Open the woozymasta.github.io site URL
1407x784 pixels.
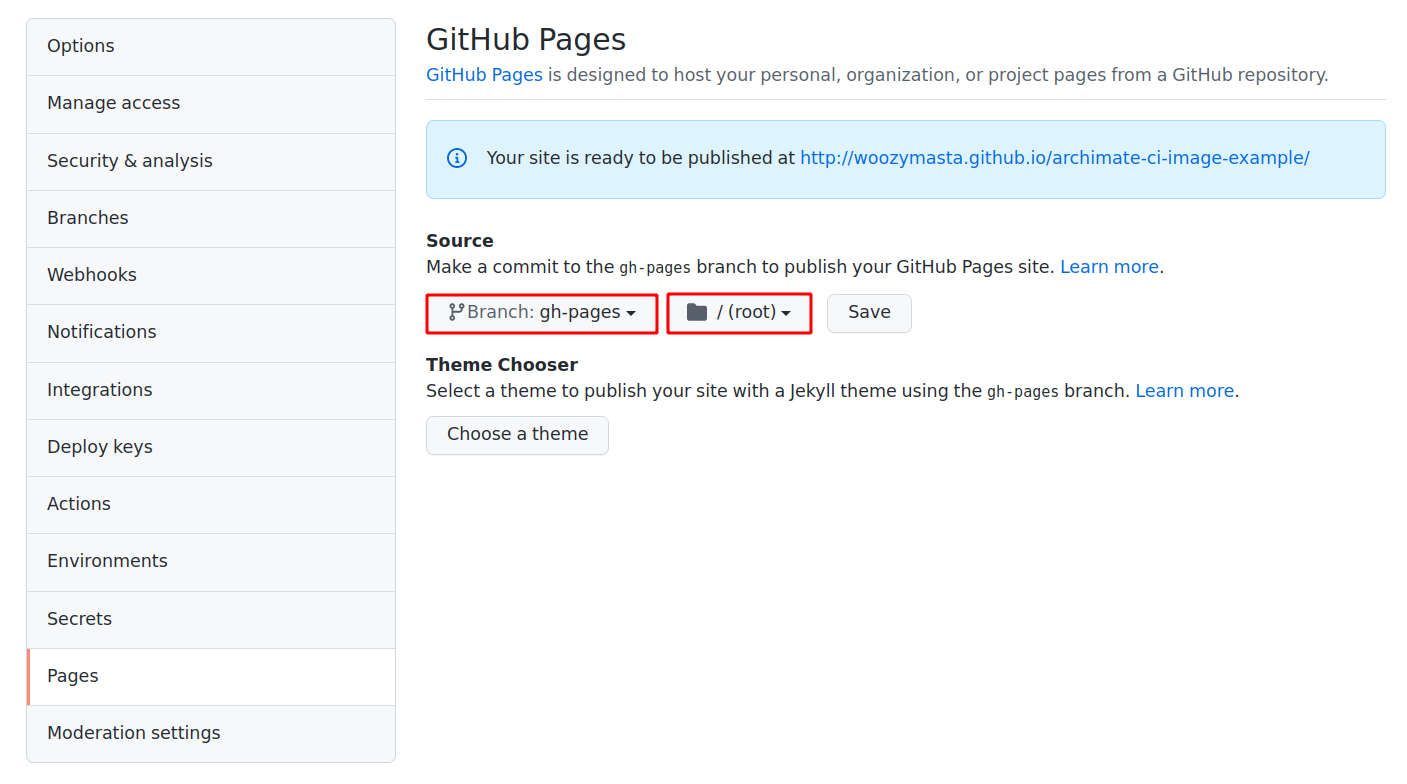pyautogui.click(x=1055, y=158)
